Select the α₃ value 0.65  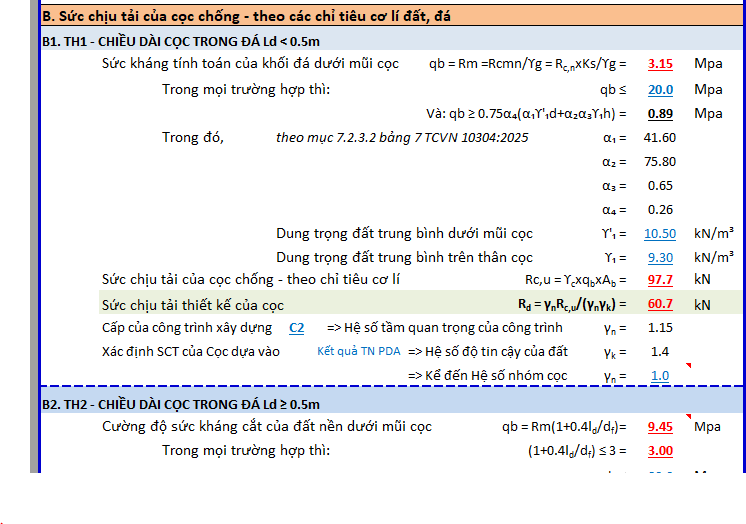660,186
